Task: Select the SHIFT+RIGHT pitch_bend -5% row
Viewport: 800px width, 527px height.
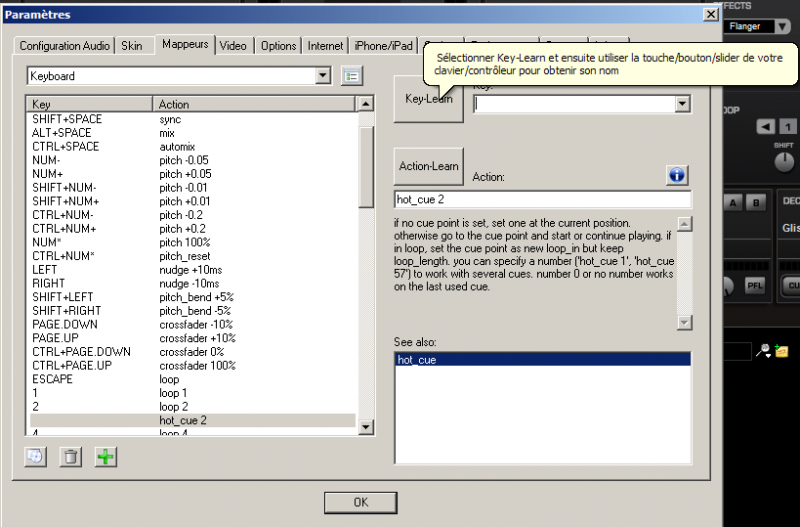Action: (x=192, y=311)
